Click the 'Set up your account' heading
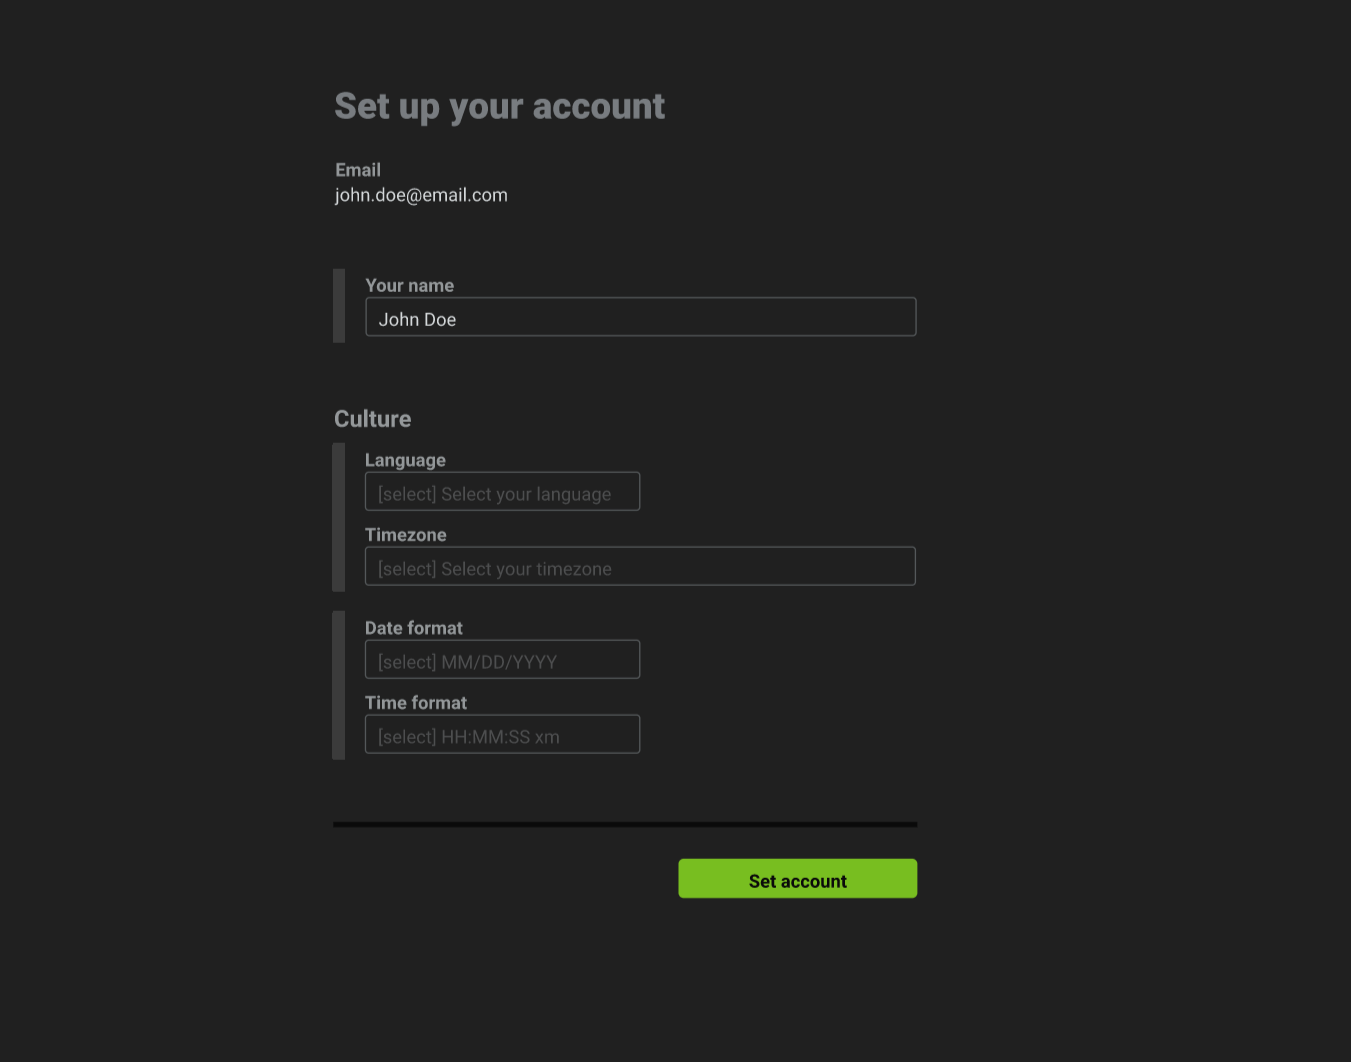Viewport: 1351px width, 1062px height. tap(499, 106)
